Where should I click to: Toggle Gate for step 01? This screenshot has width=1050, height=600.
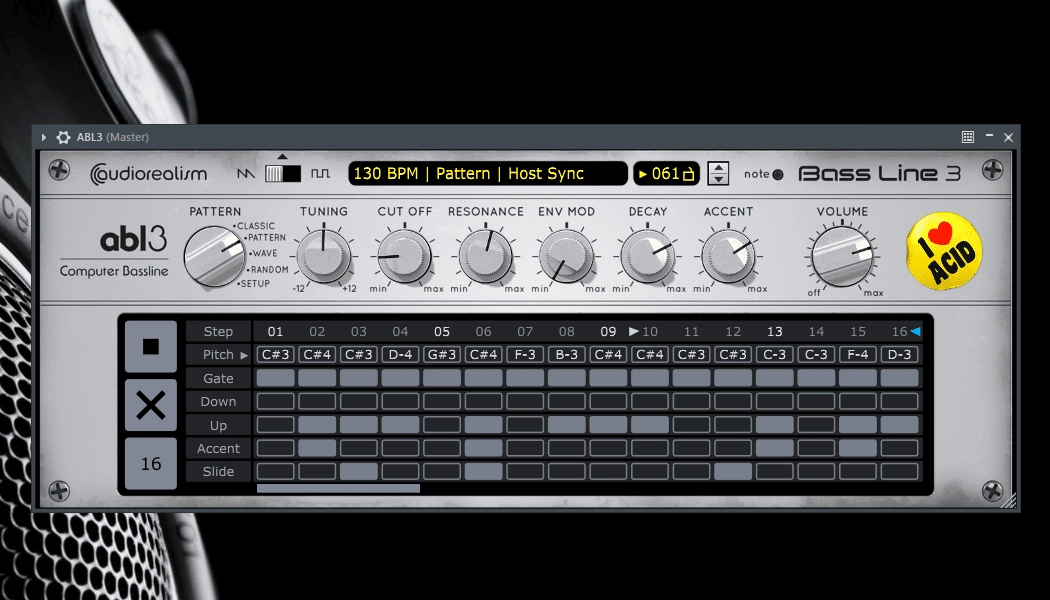275,378
